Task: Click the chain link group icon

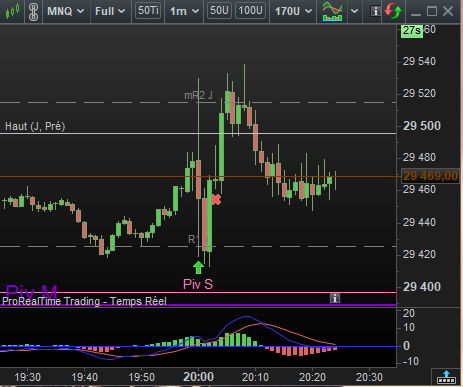Action: click(x=33, y=12)
